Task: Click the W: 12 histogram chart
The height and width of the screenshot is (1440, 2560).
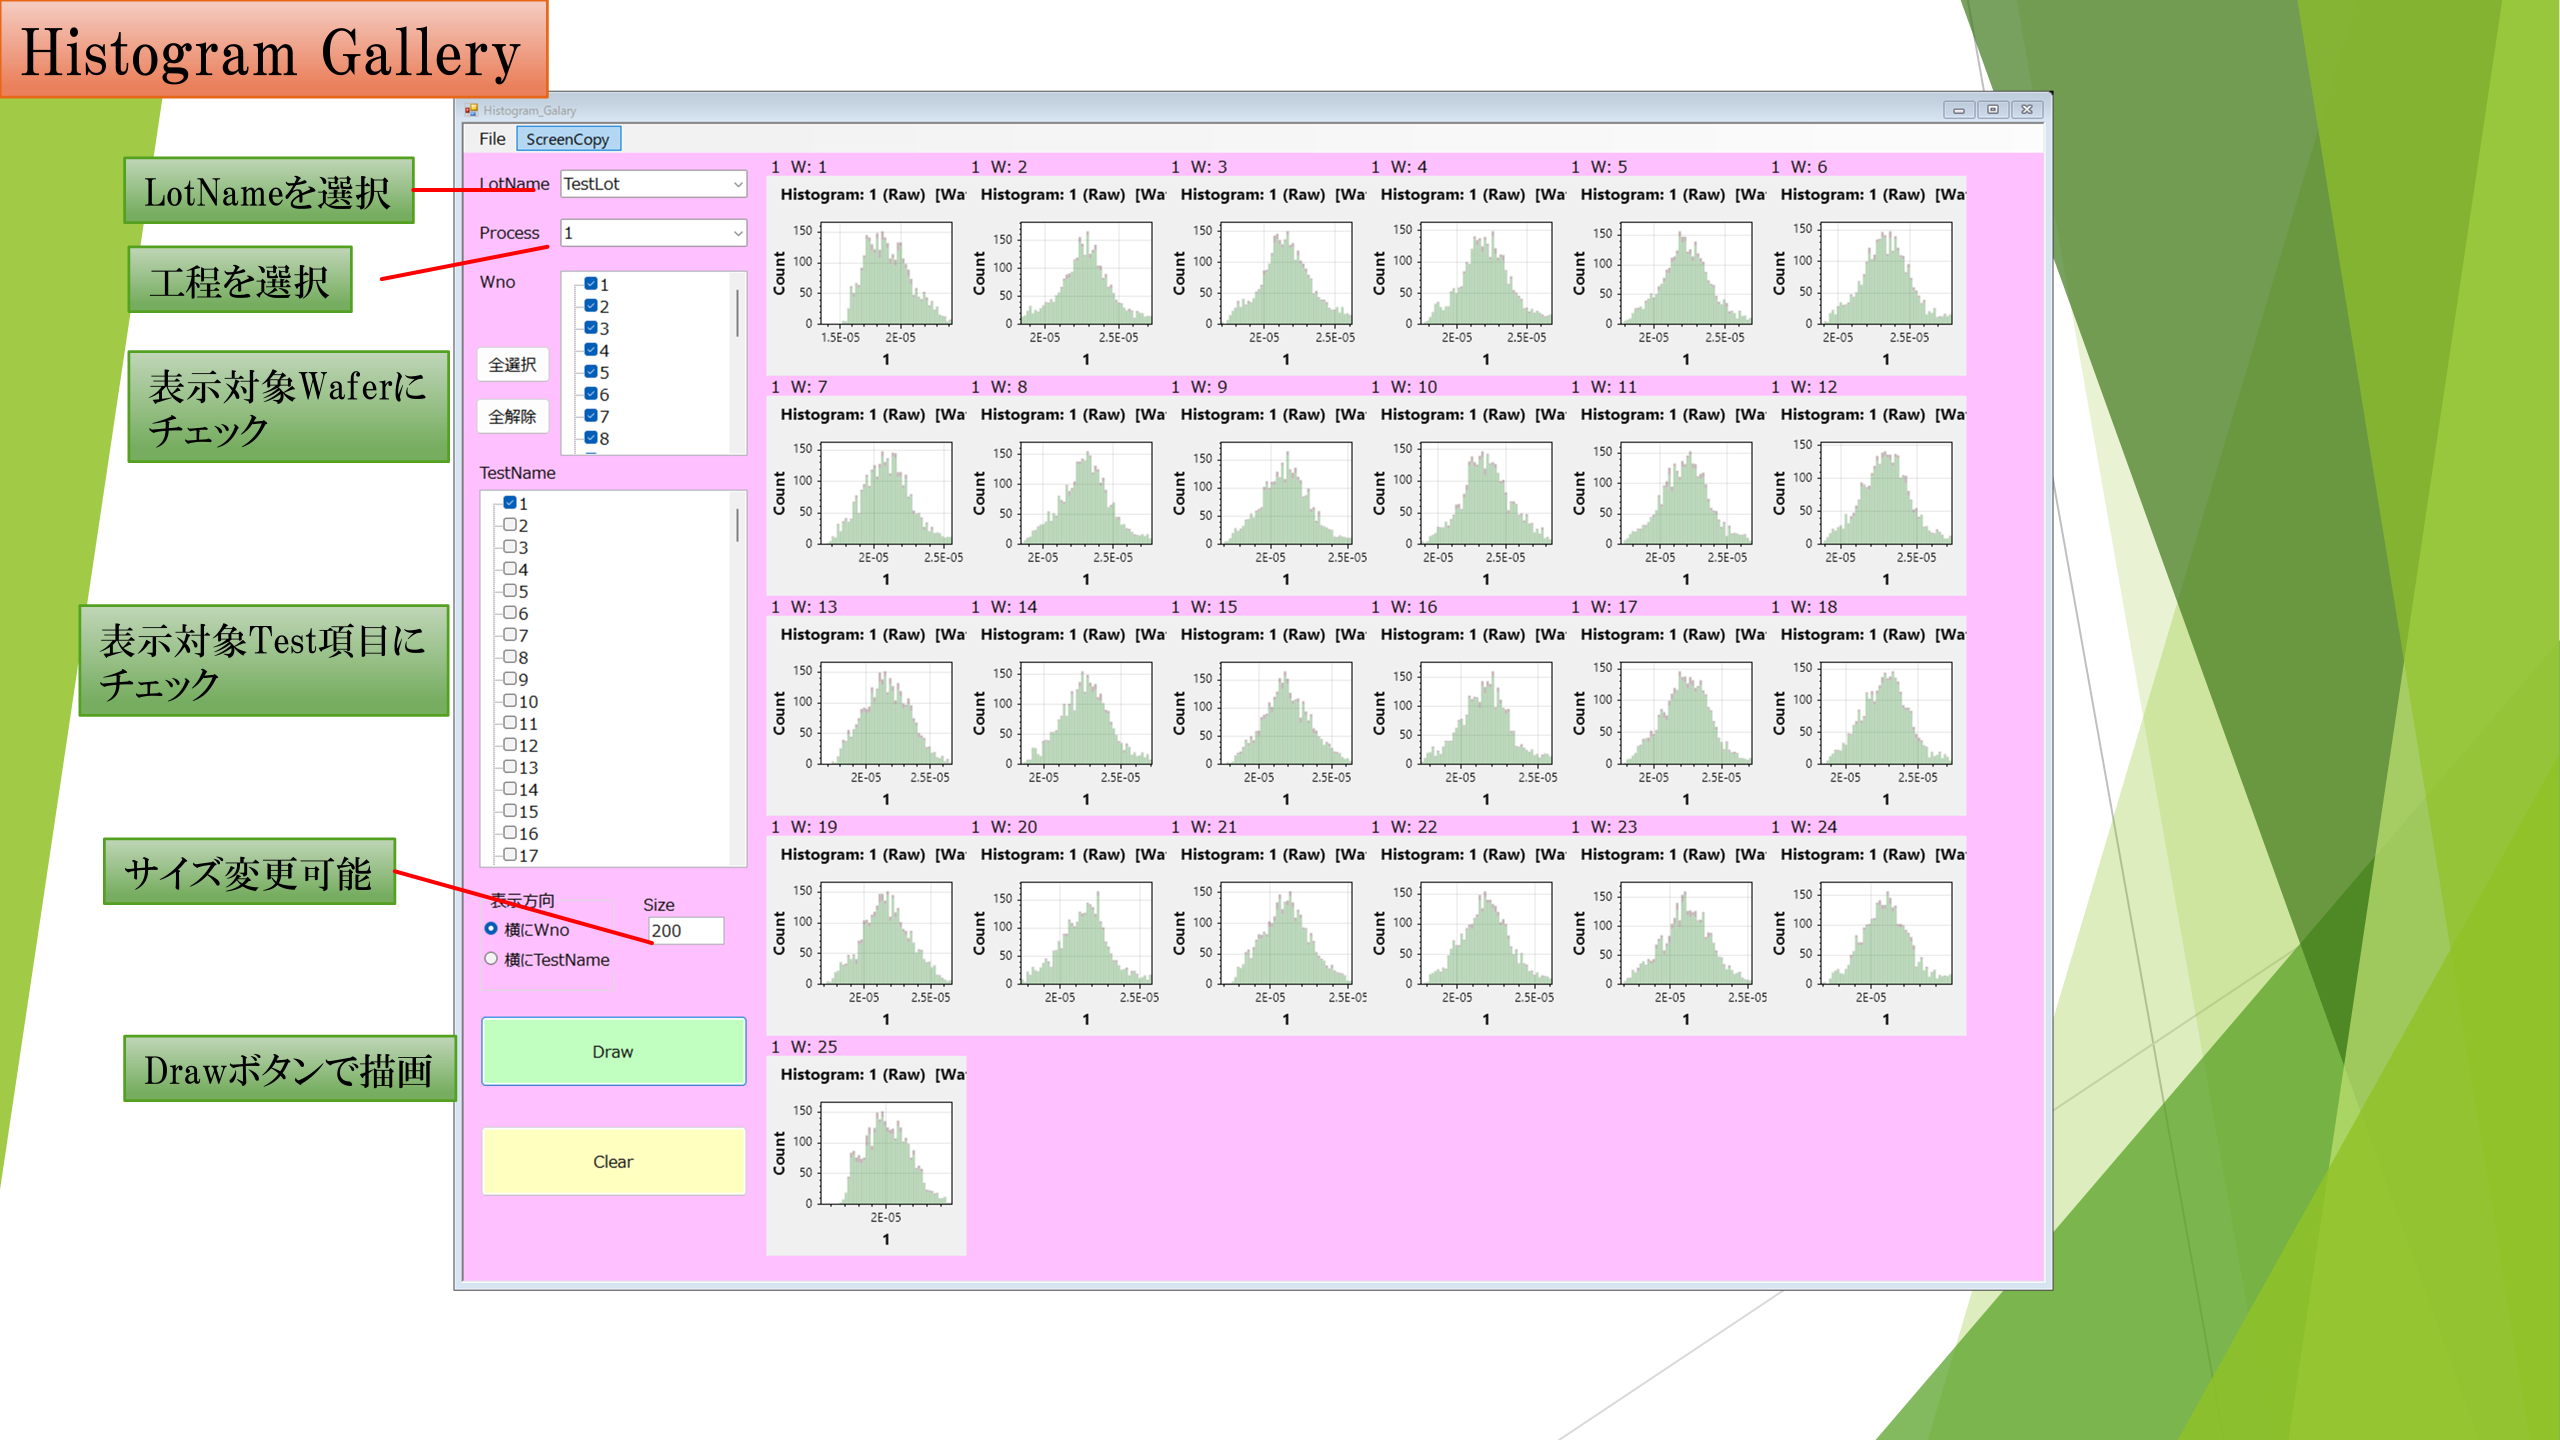Action: (1866, 495)
